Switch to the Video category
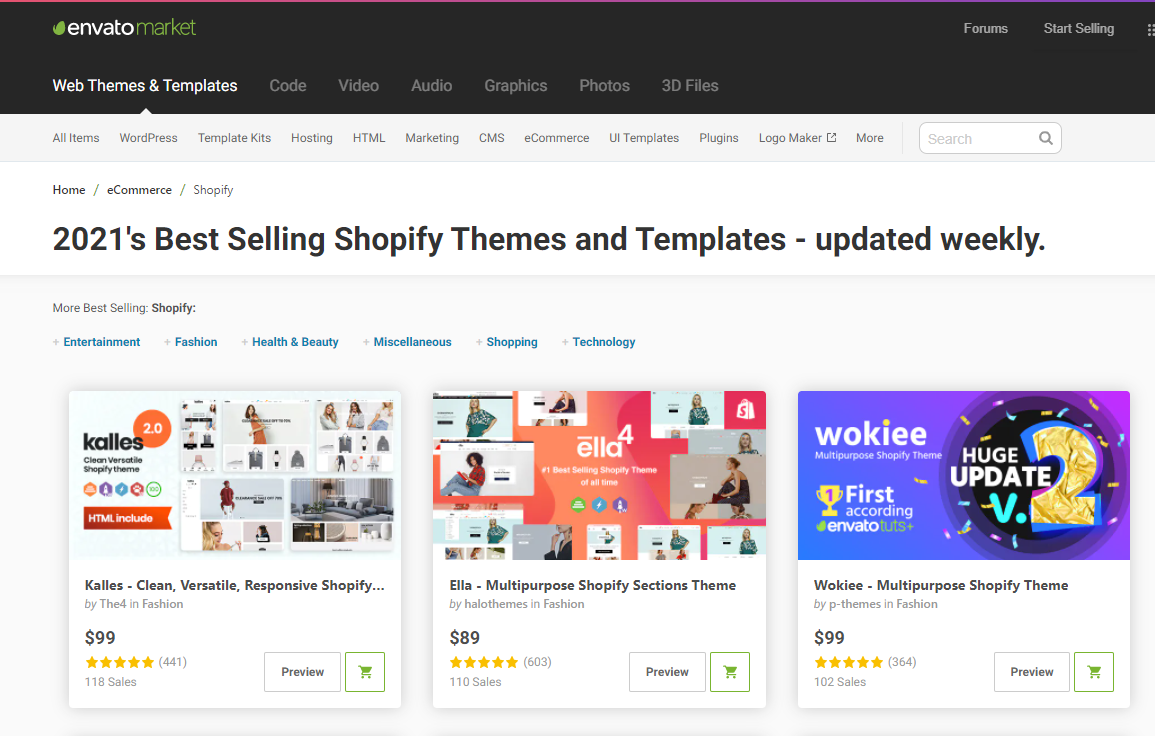1155x736 pixels. pyautogui.click(x=359, y=85)
